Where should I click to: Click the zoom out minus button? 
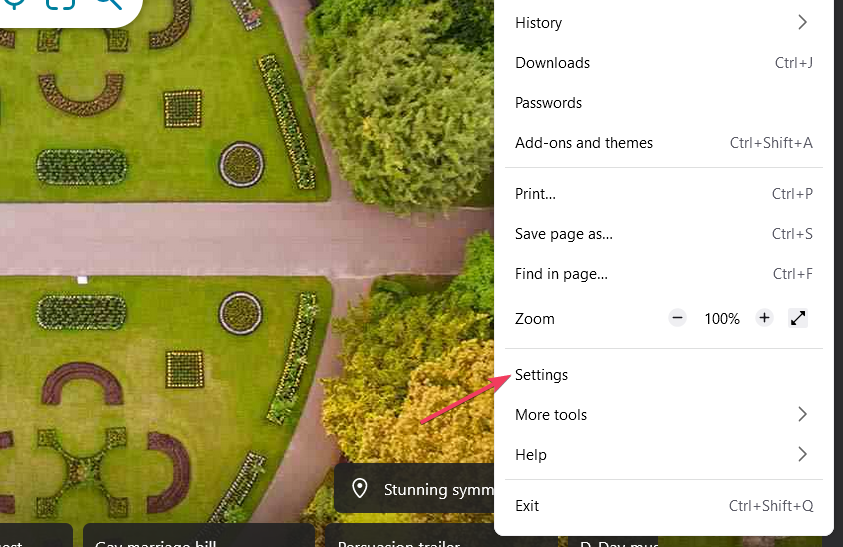click(677, 318)
